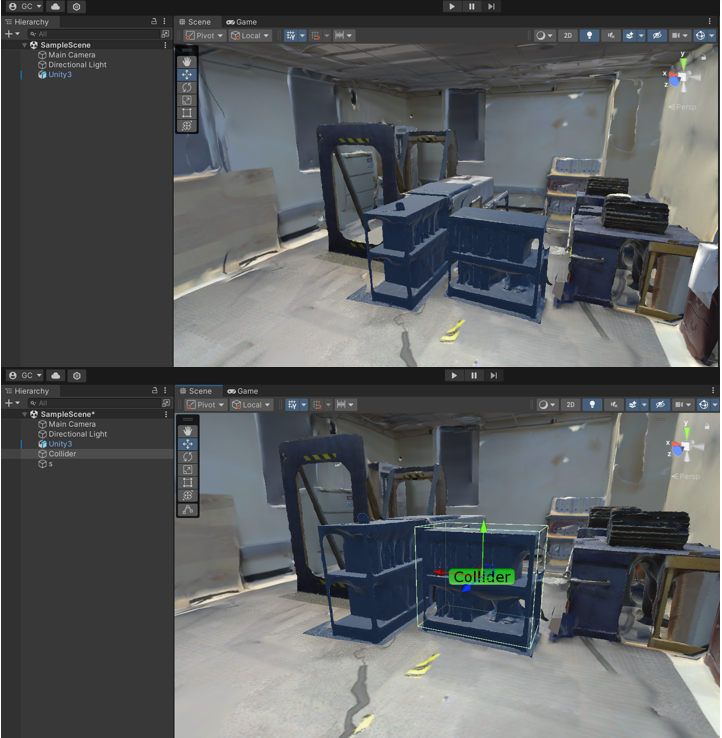The image size is (722, 738).
Task: Toggle scene lighting in the bottom Scene view
Action: [592, 405]
